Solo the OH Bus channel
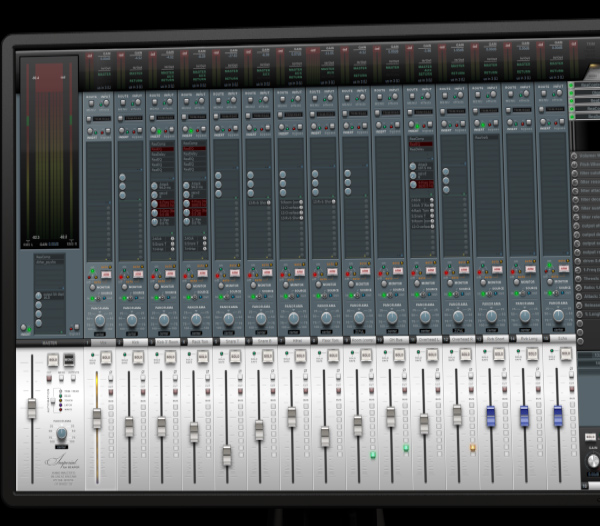The width and height of the screenshot is (600, 526). 399,355
